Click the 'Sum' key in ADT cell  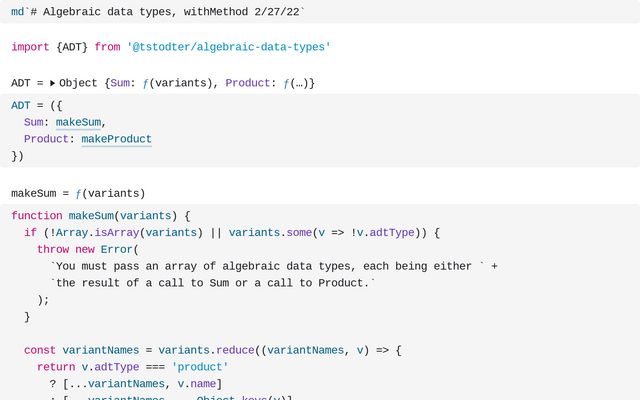(x=33, y=122)
